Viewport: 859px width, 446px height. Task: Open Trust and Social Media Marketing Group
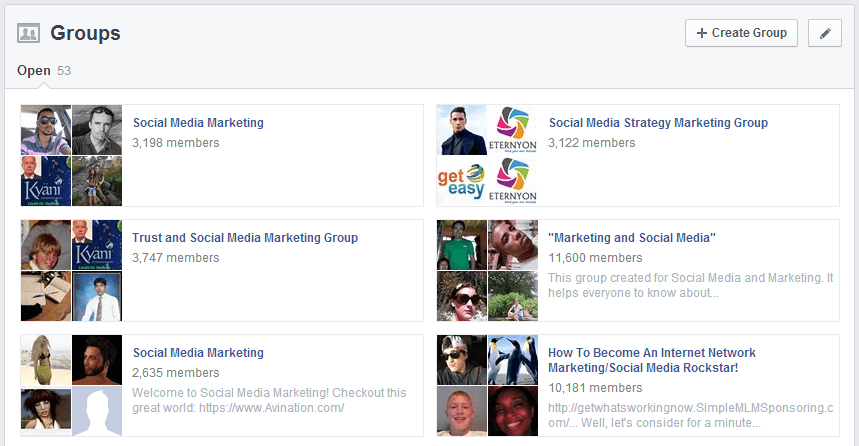pos(245,238)
